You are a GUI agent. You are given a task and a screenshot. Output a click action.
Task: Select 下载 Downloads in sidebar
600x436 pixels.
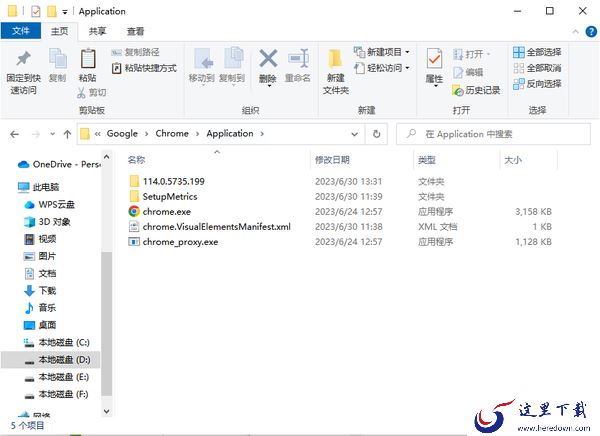tap(40, 291)
